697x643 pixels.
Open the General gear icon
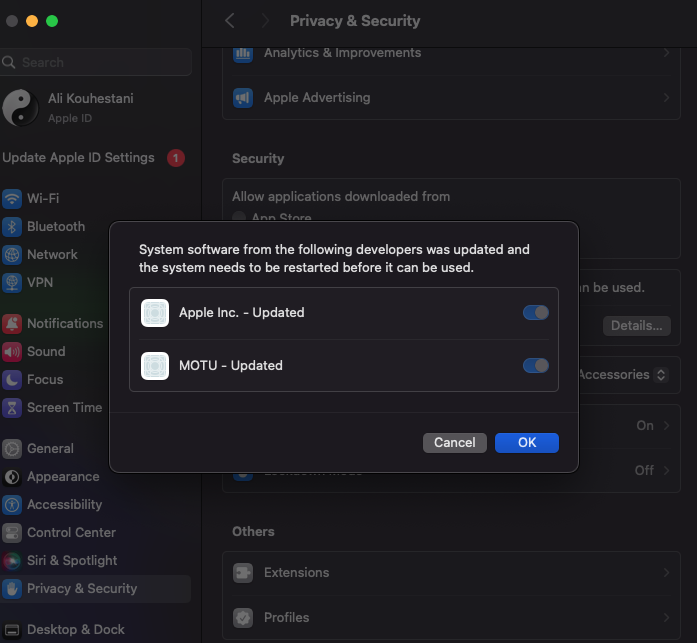click(x=12, y=449)
